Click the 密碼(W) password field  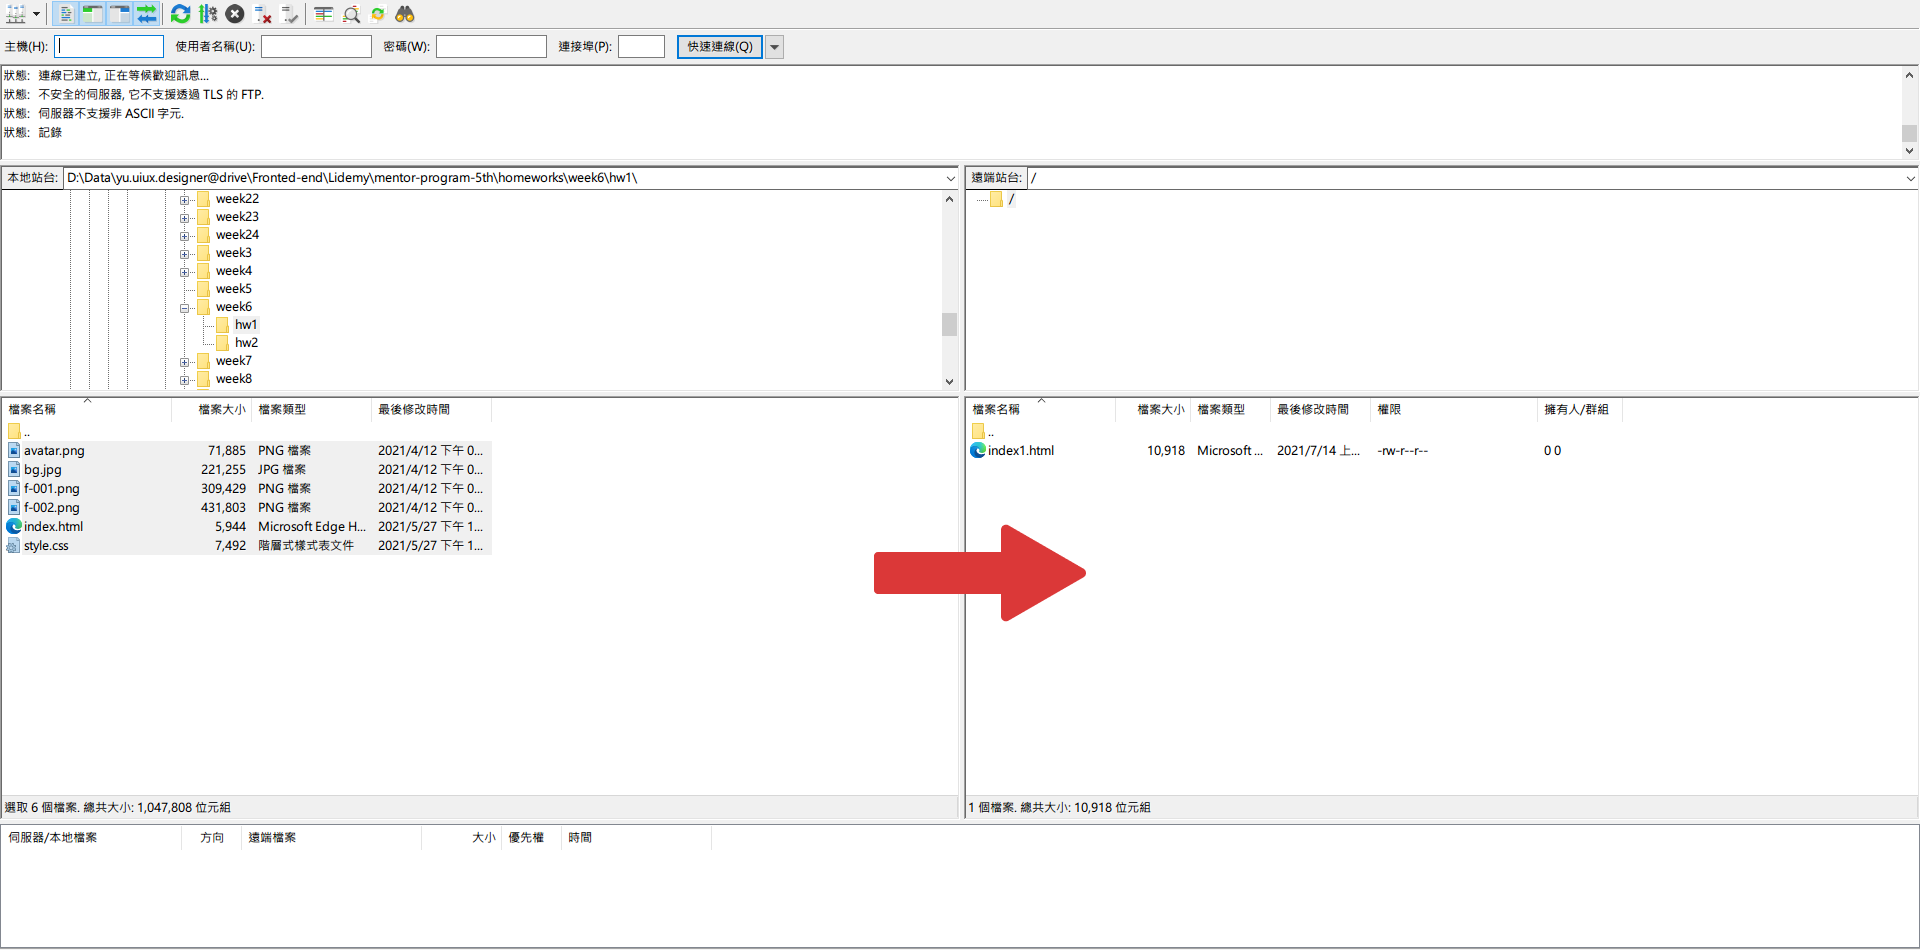(491, 46)
